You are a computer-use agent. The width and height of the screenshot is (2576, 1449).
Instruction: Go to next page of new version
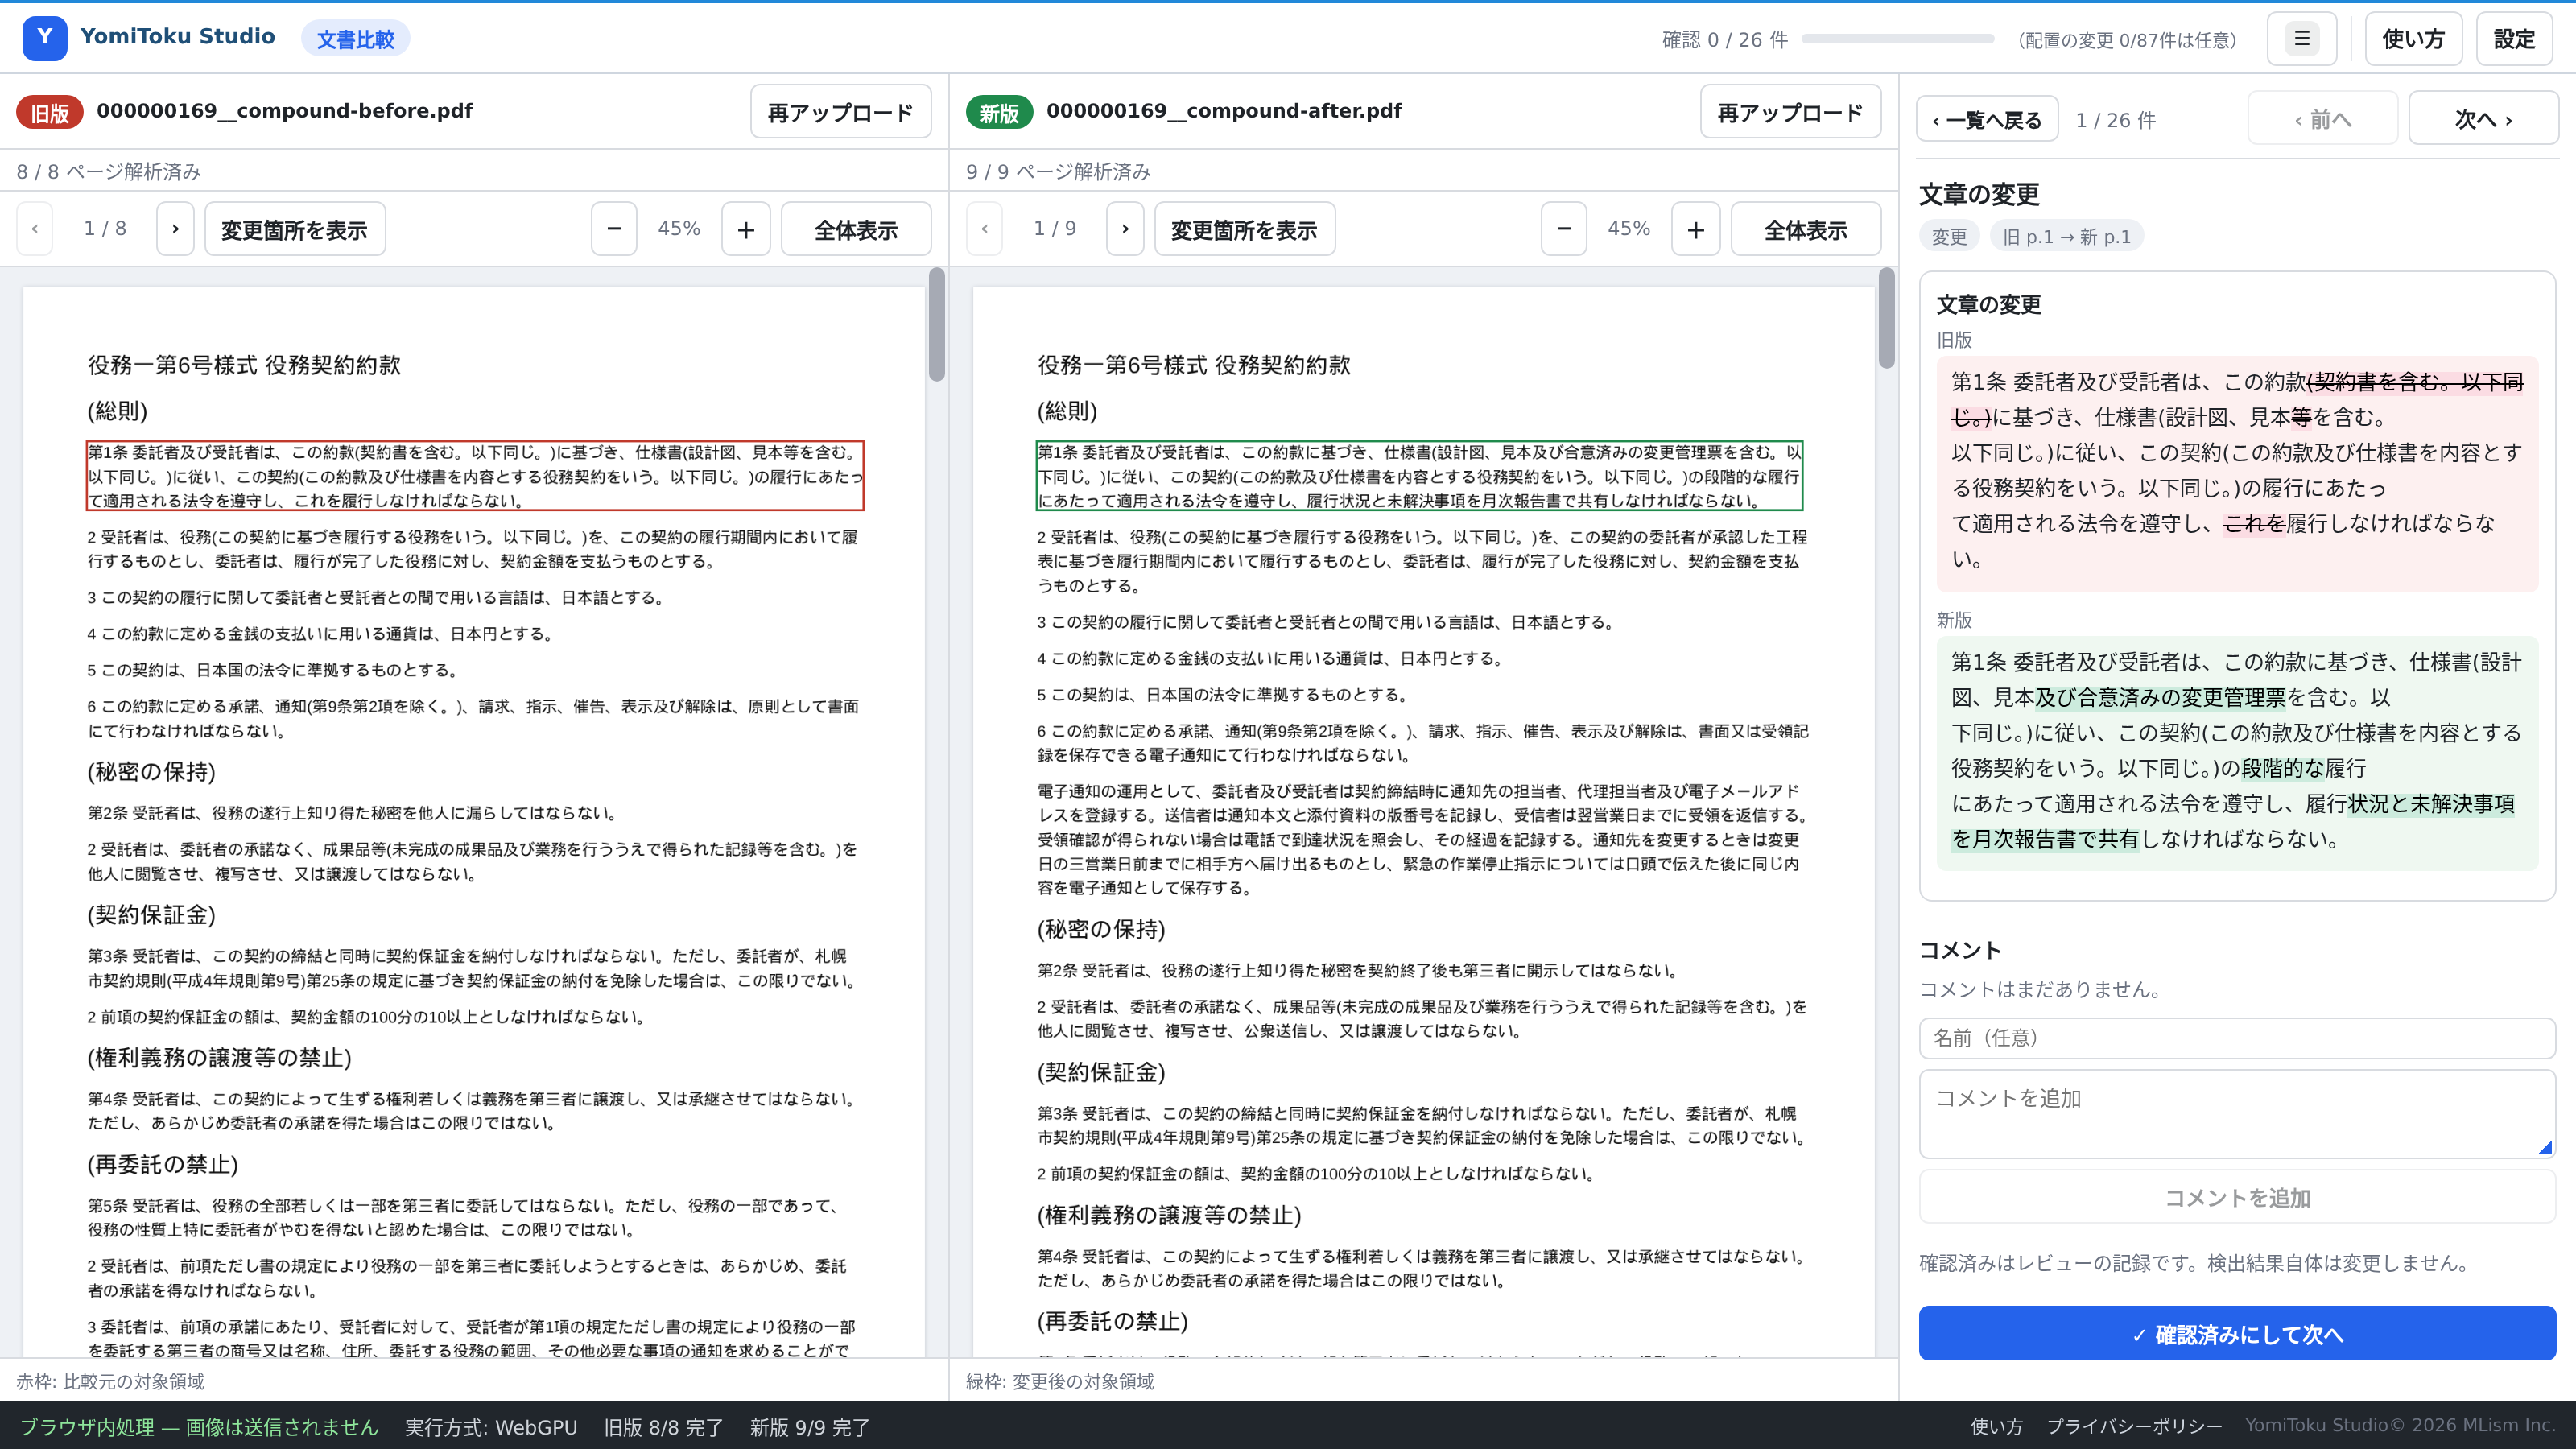click(x=1125, y=229)
